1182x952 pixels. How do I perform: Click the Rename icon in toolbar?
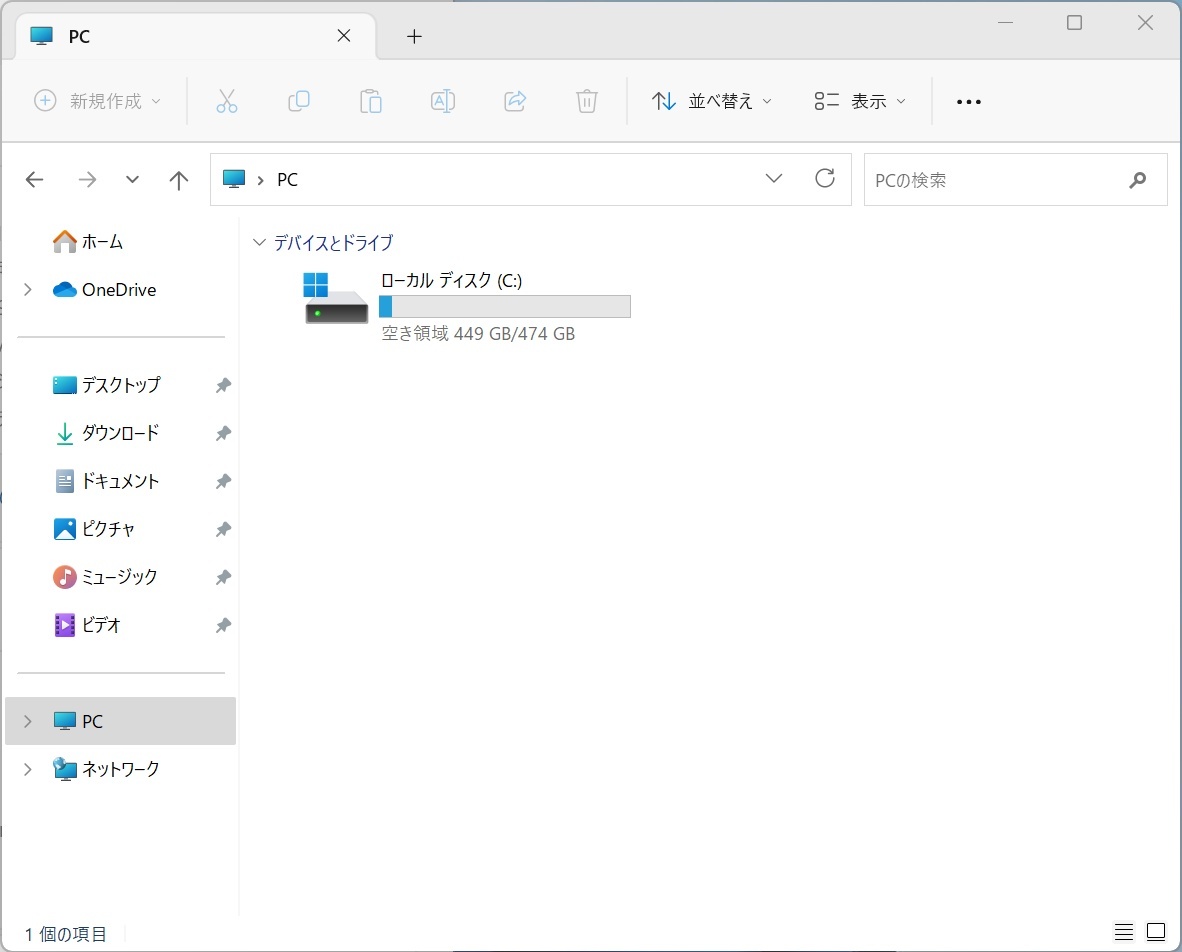[x=442, y=101]
